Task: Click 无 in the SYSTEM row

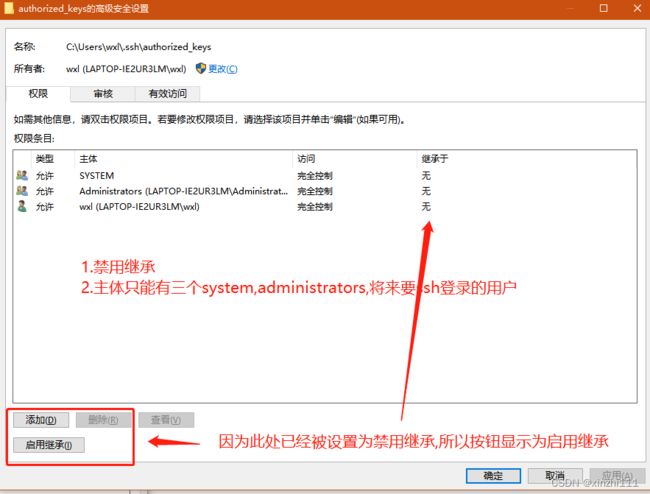Action: coord(426,176)
